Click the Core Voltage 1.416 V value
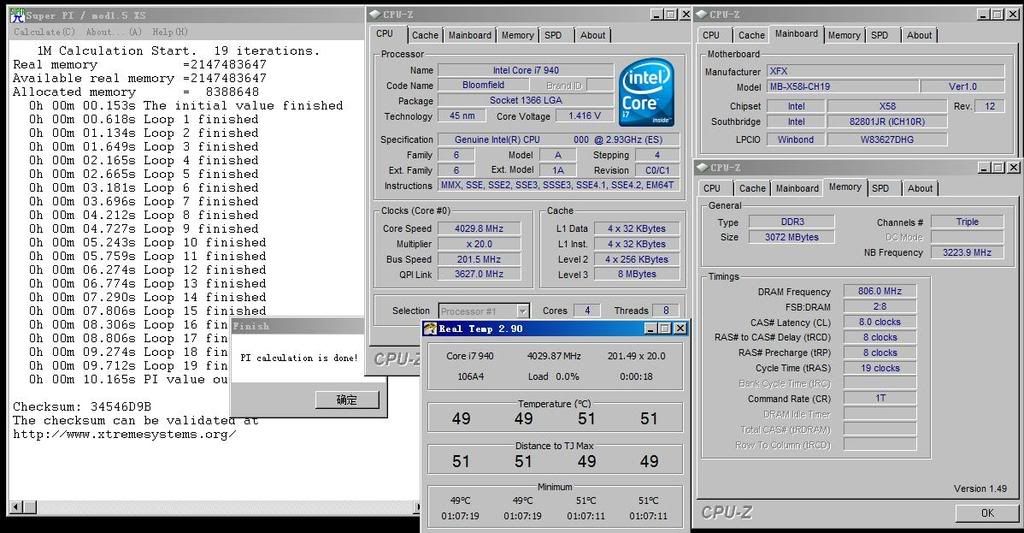This screenshot has width=1024, height=533. tap(584, 116)
